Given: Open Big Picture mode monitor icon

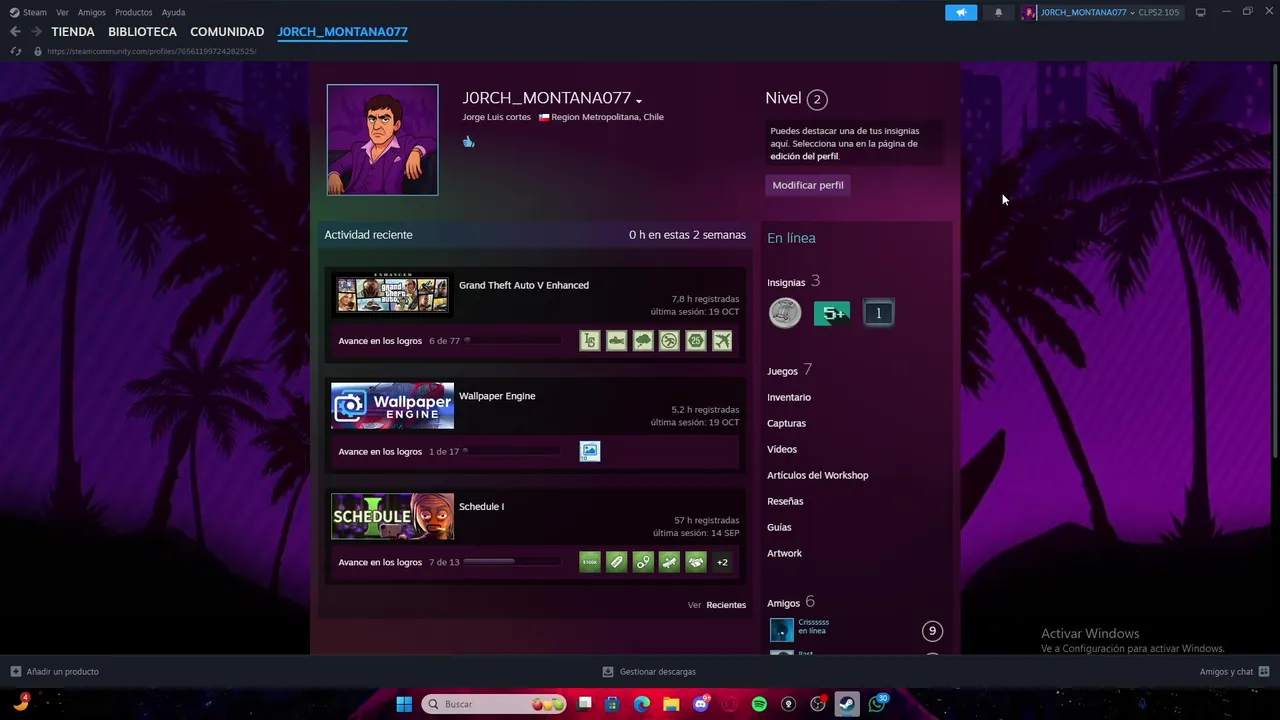Looking at the screenshot, I should pos(1200,12).
